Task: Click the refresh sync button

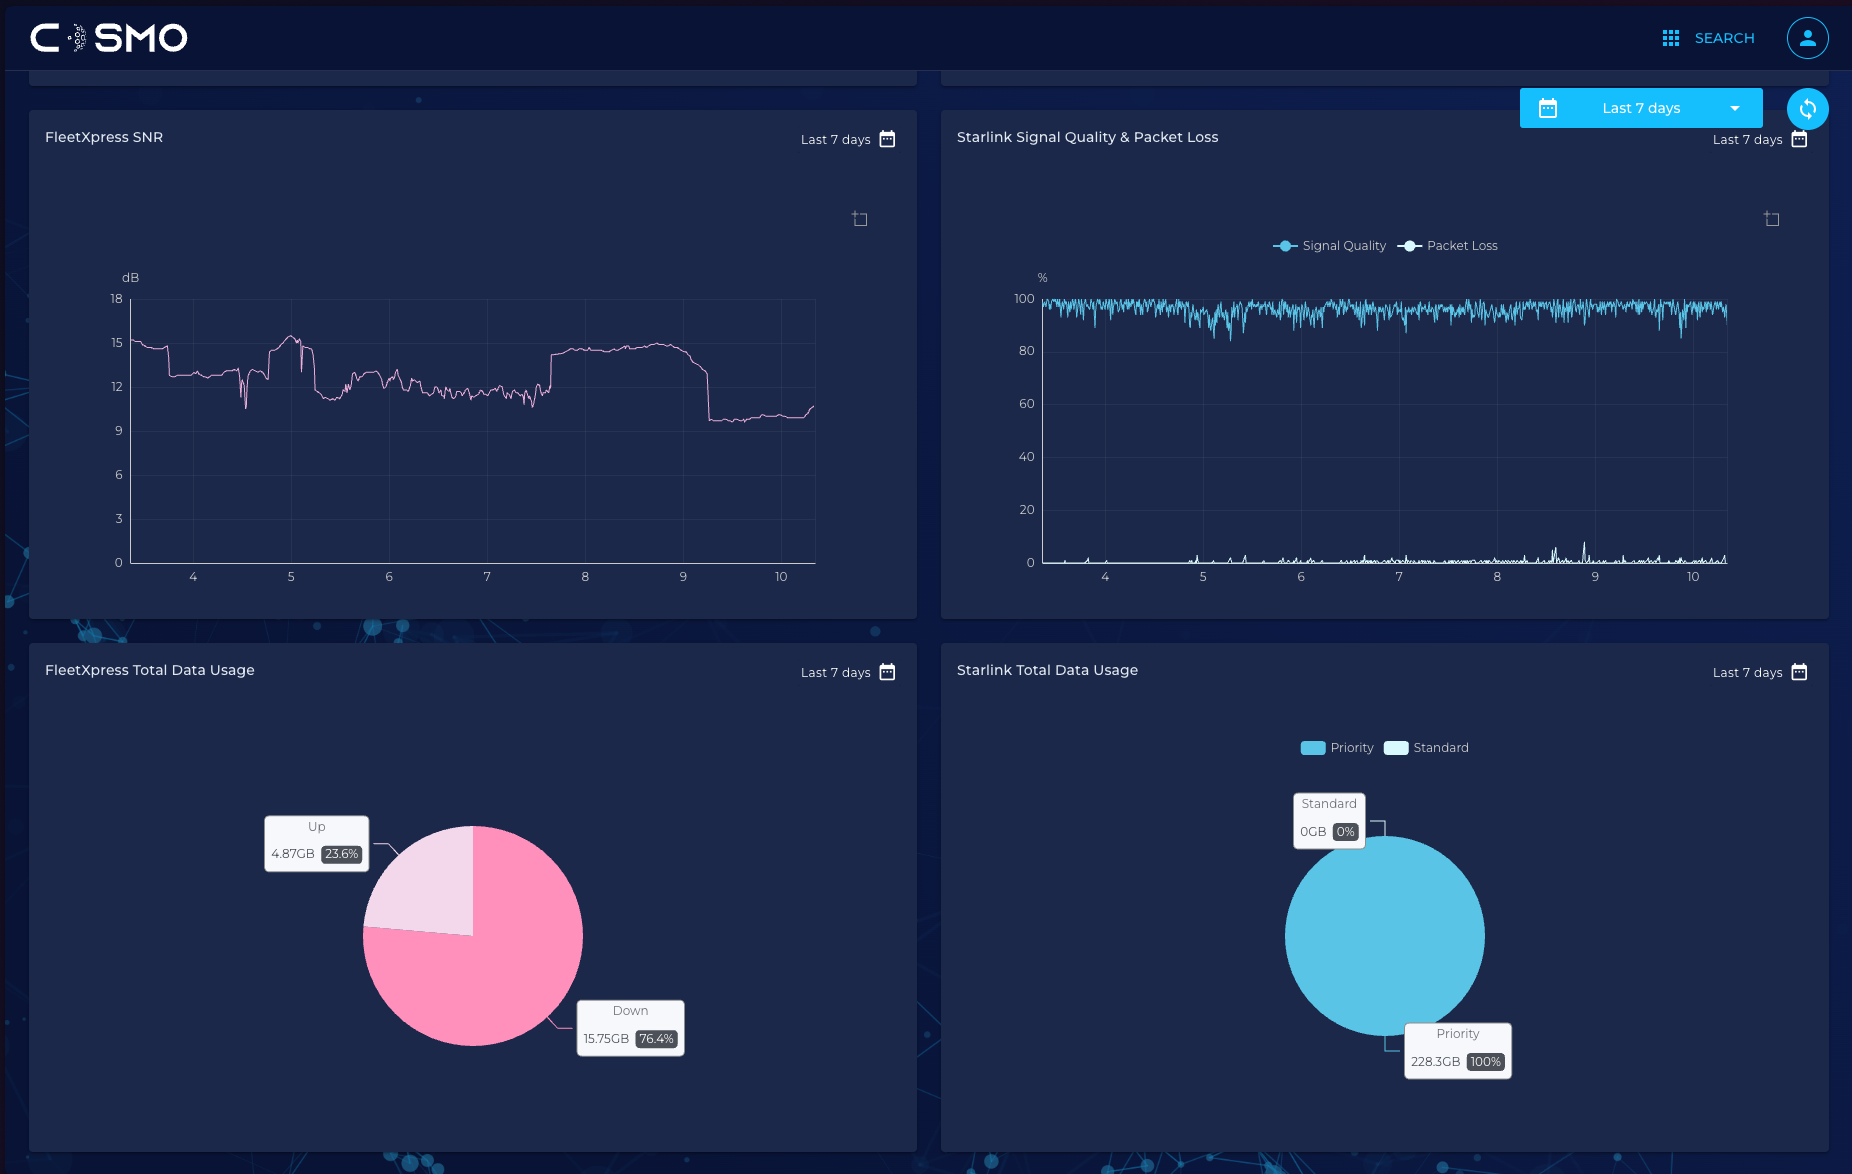Action: click(x=1807, y=109)
